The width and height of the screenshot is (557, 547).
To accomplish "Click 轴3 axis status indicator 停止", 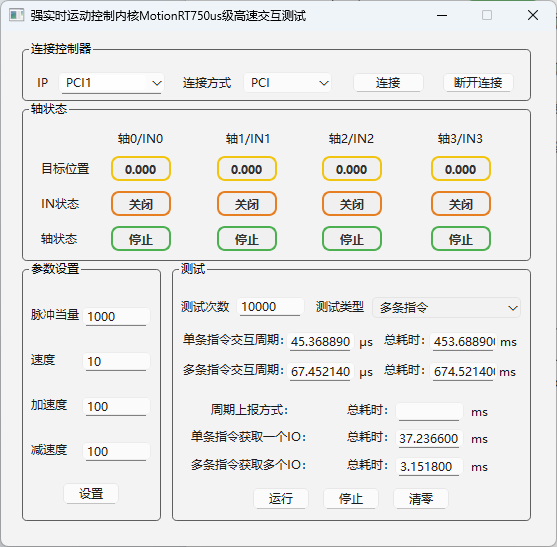I will coord(461,239).
